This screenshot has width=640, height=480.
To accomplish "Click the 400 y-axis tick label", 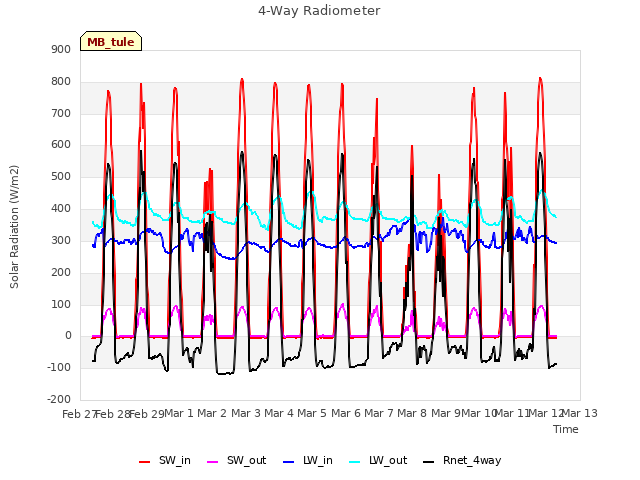I will [x=61, y=209].
